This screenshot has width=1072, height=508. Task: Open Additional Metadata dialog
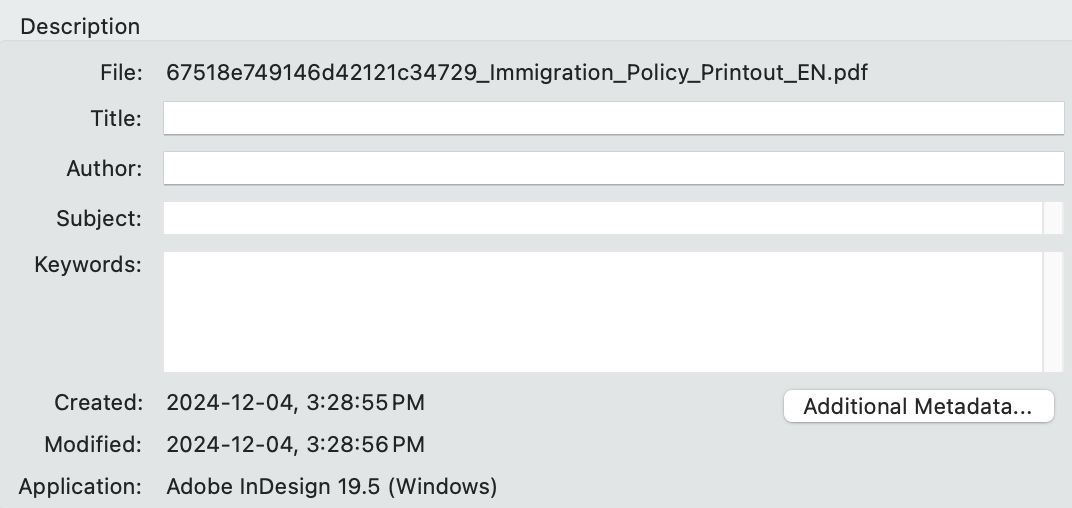pos(918,406)
